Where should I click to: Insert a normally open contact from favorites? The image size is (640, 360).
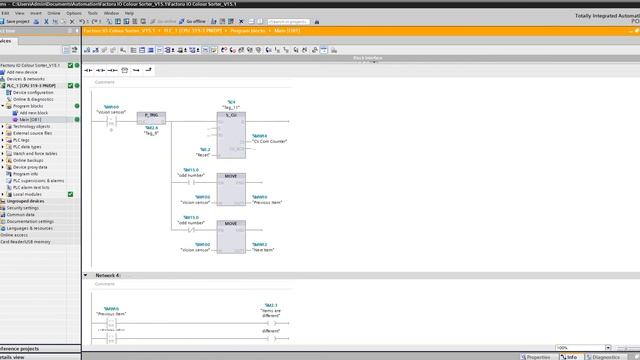point(88,70)
